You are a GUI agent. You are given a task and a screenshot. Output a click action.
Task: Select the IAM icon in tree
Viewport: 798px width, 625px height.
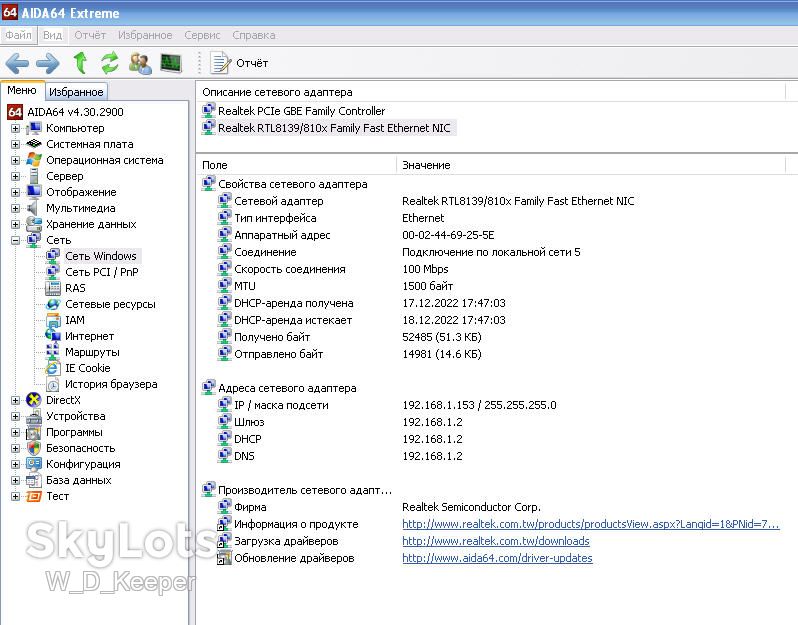click(x=53, y=320)
